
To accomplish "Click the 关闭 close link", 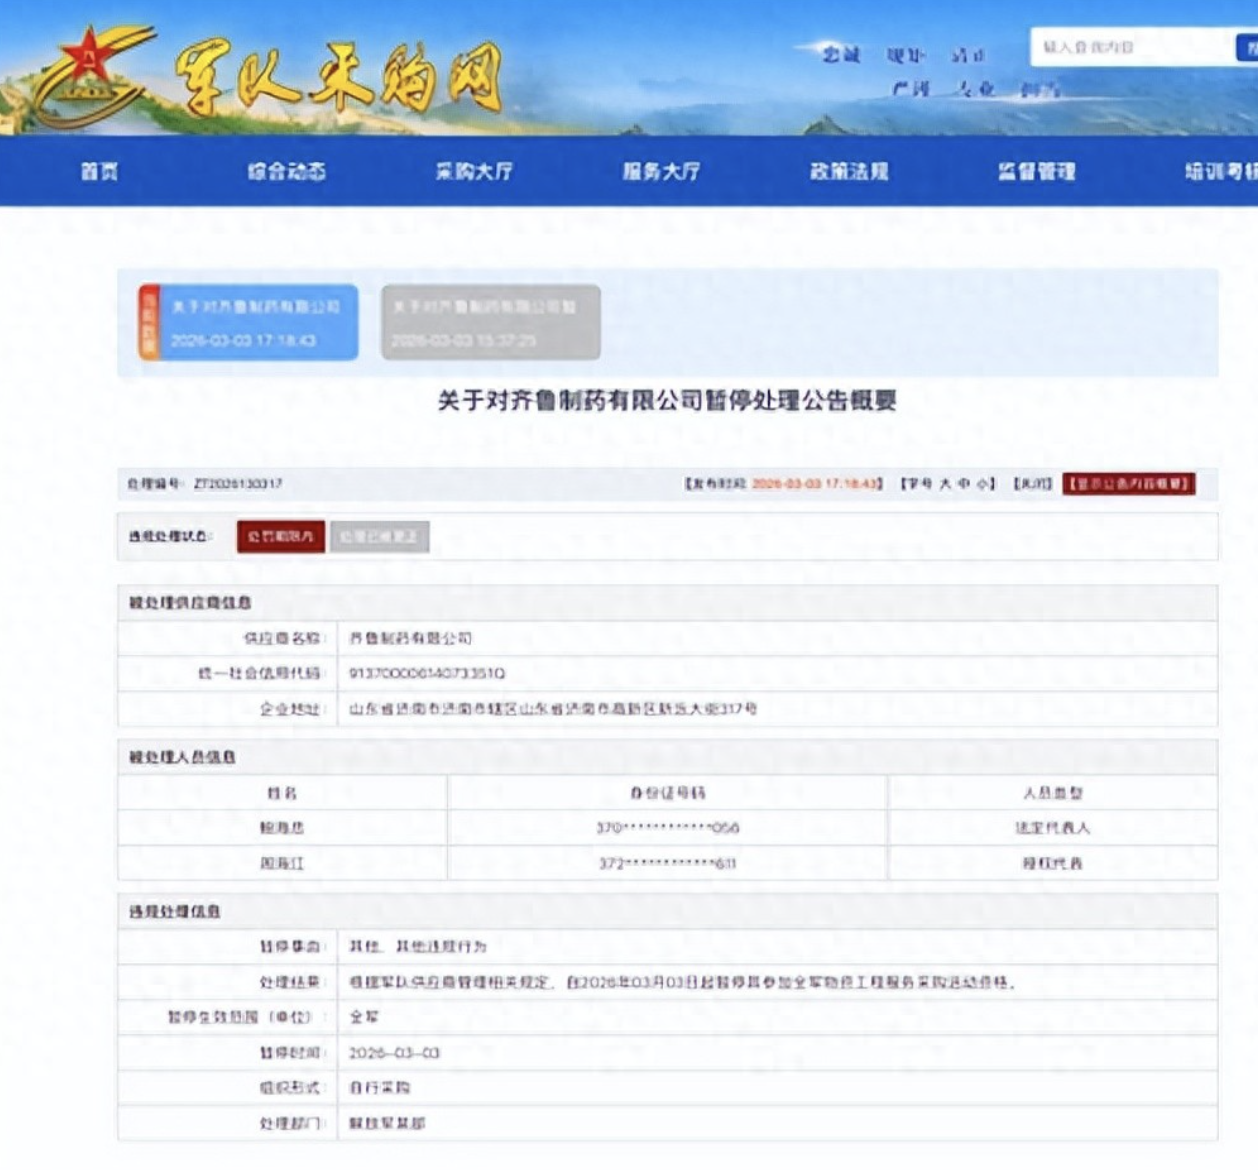I will coord(1032,484).
